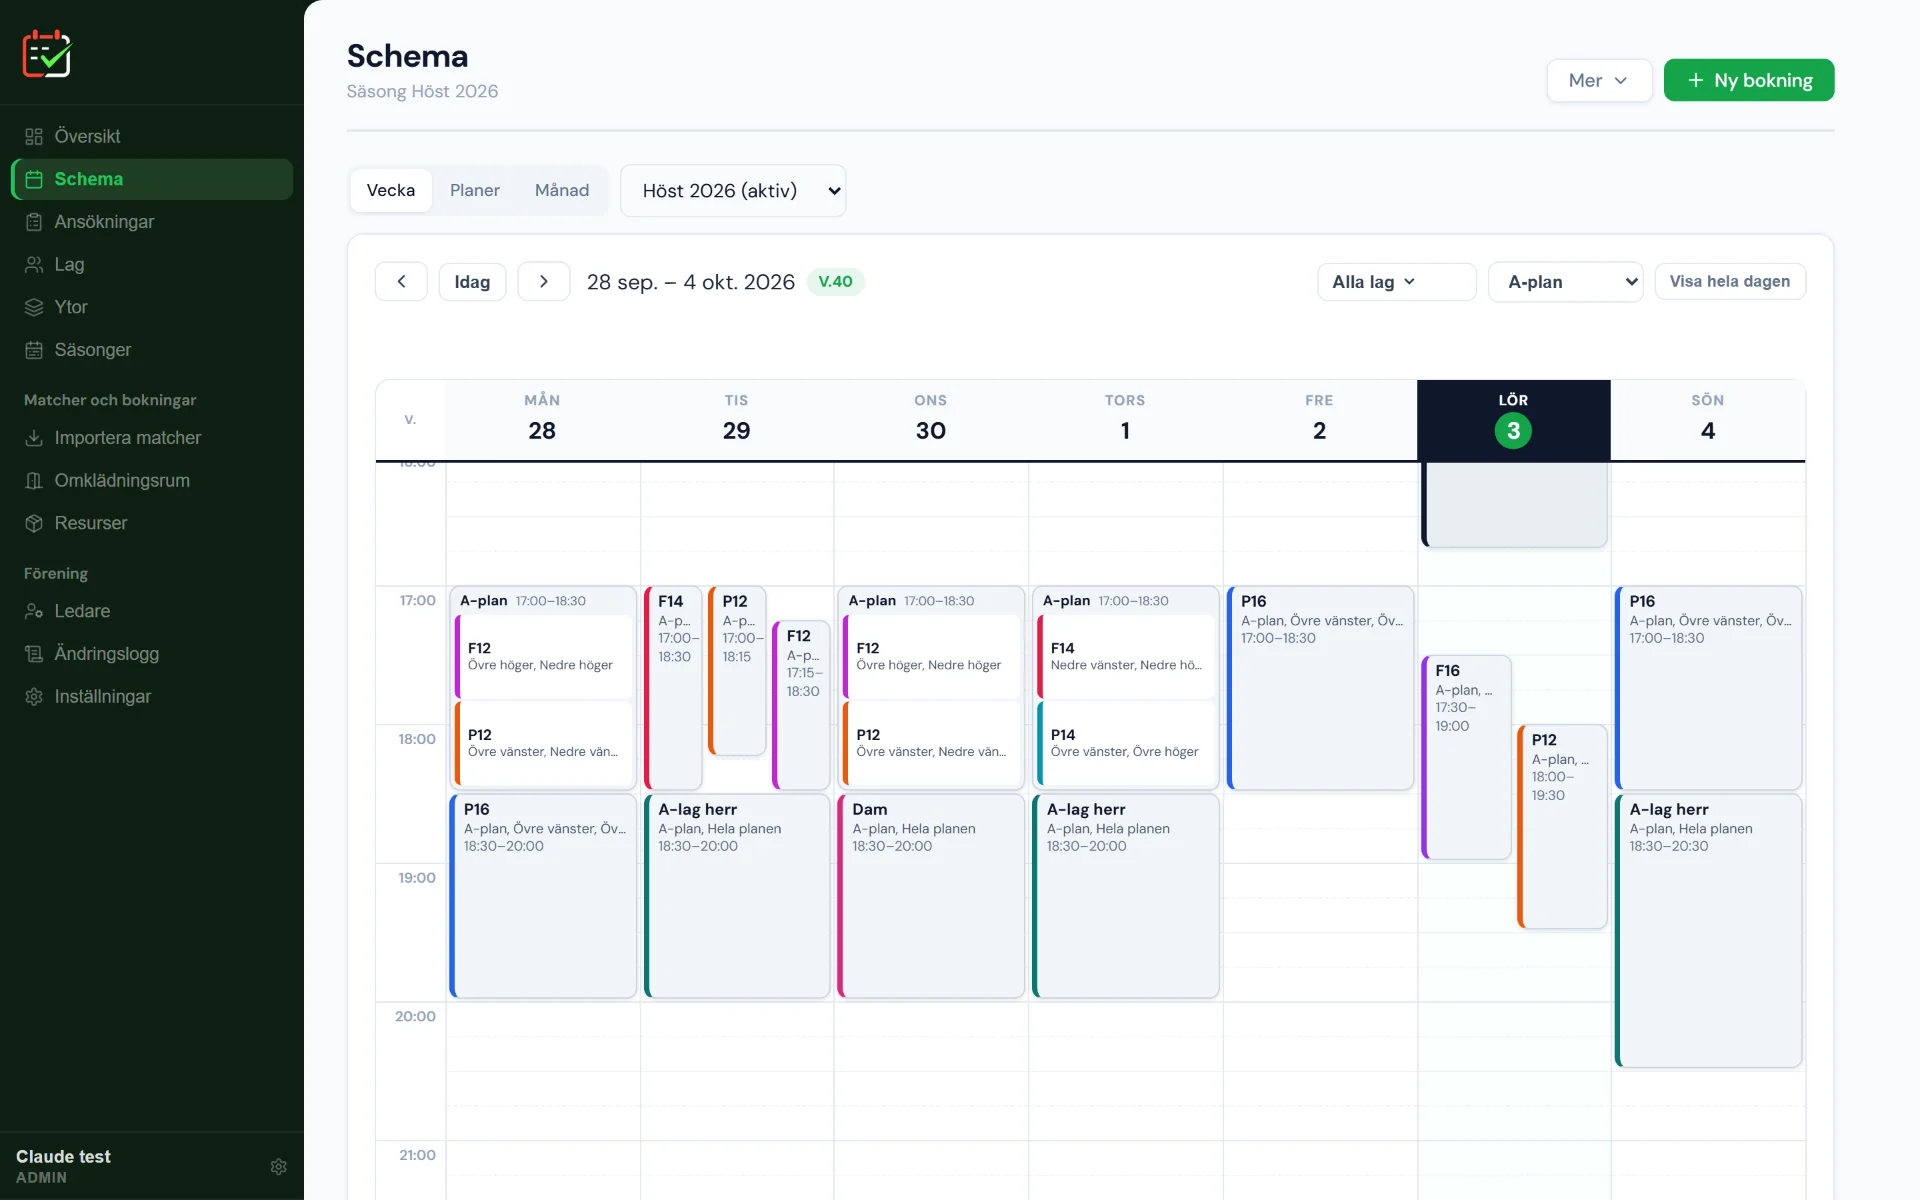The height and width of the screenshot is (1200, 1920).
Task: Switch to Månad view
Action: [562, 190]
